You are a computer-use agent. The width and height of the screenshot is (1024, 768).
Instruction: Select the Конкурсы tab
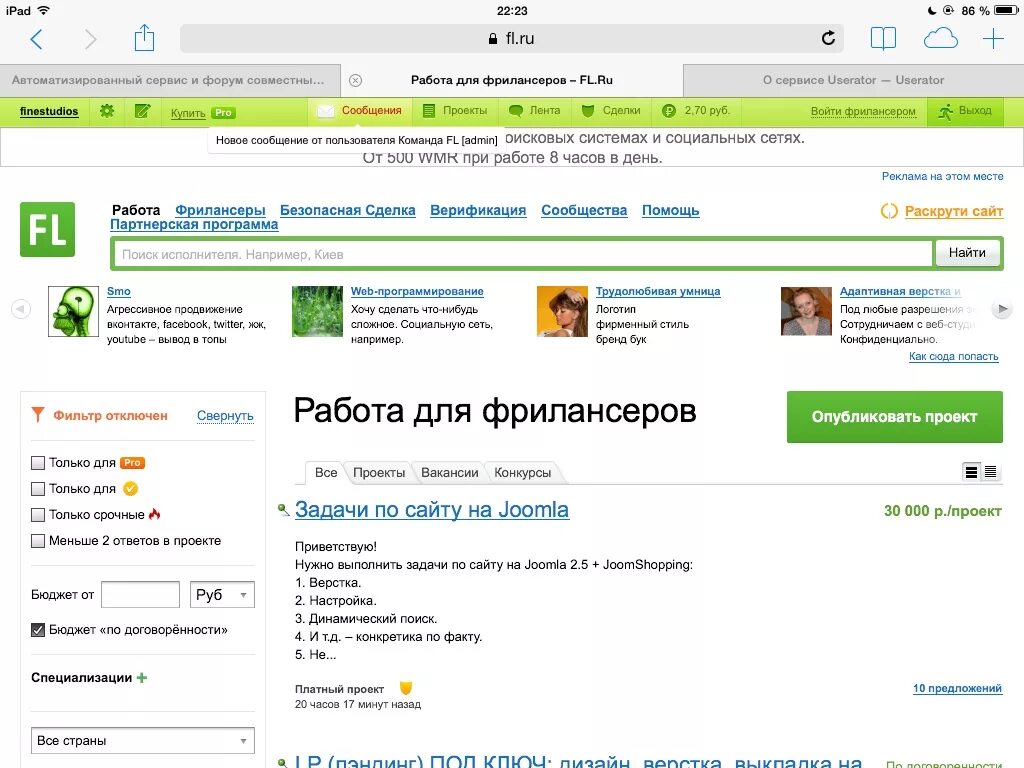click(522, 472)
